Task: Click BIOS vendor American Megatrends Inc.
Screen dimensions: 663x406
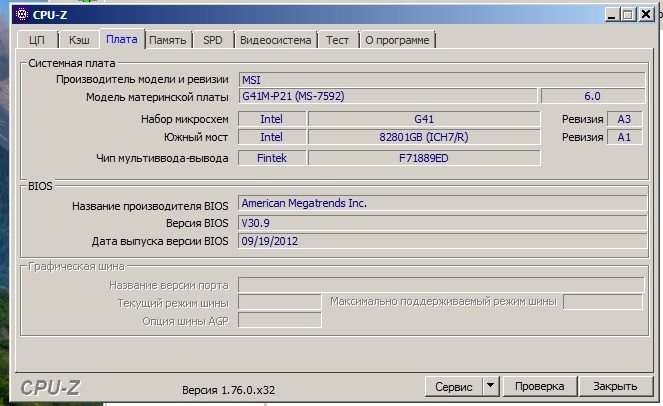Action: [x=442, y=203]
